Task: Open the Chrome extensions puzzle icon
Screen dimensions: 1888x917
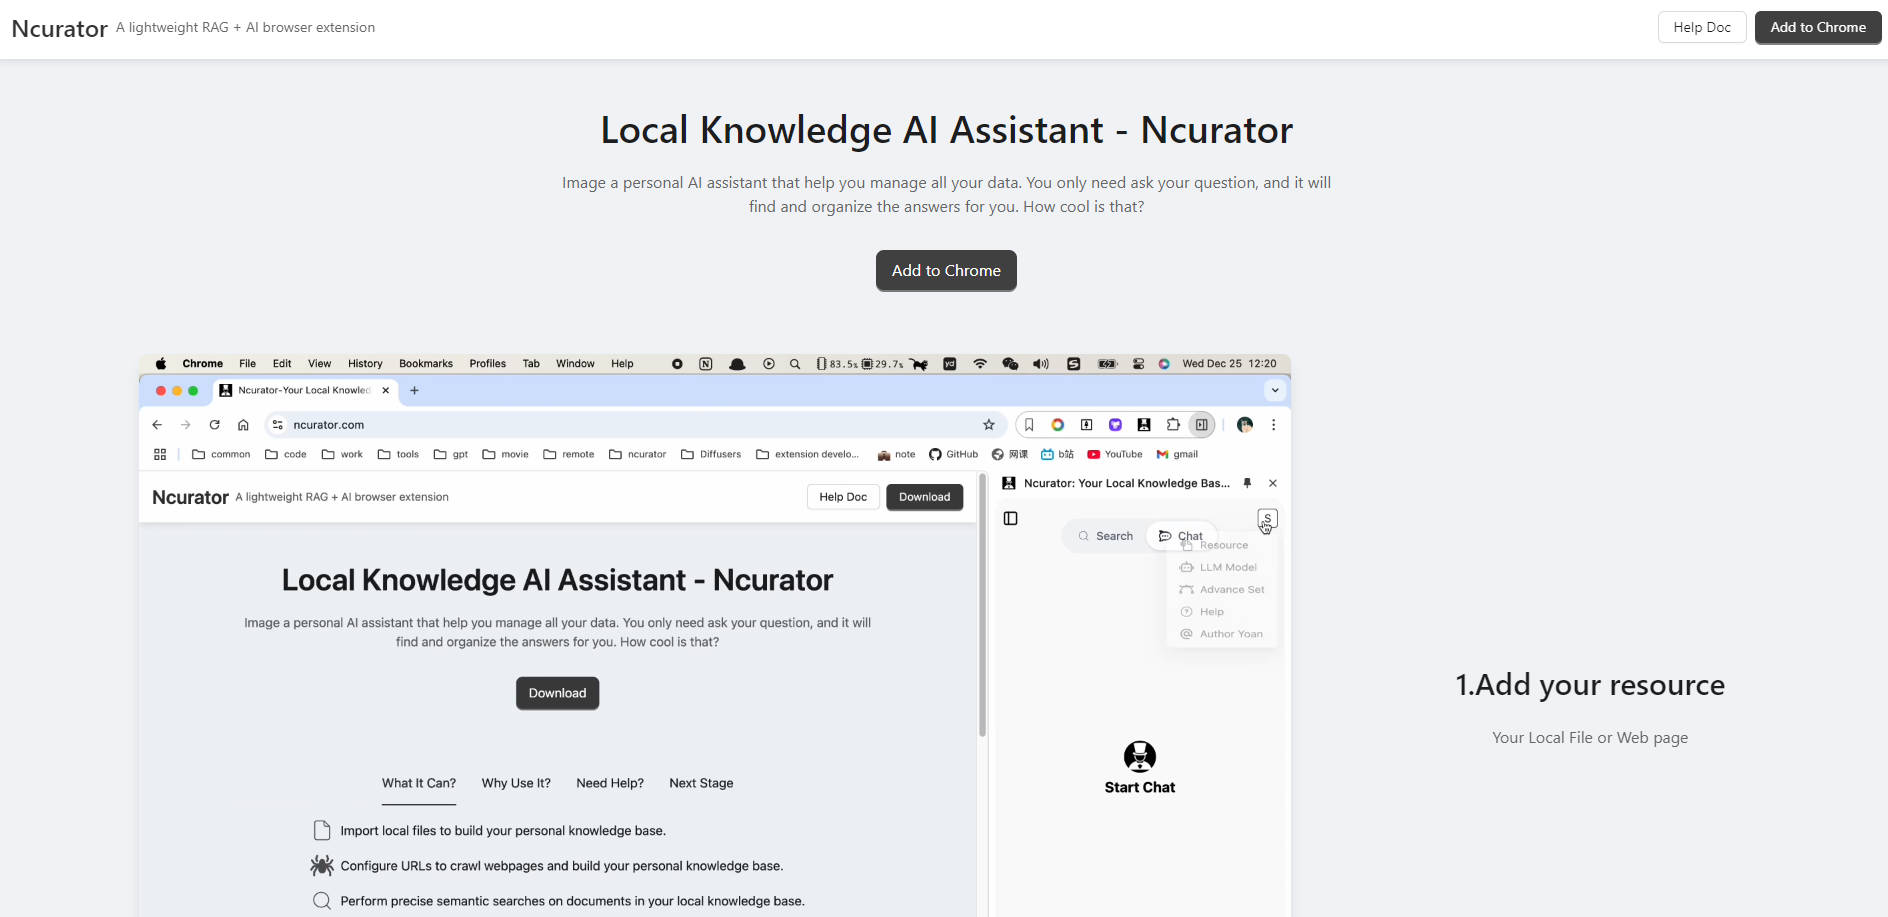Action: (1173, 424)
